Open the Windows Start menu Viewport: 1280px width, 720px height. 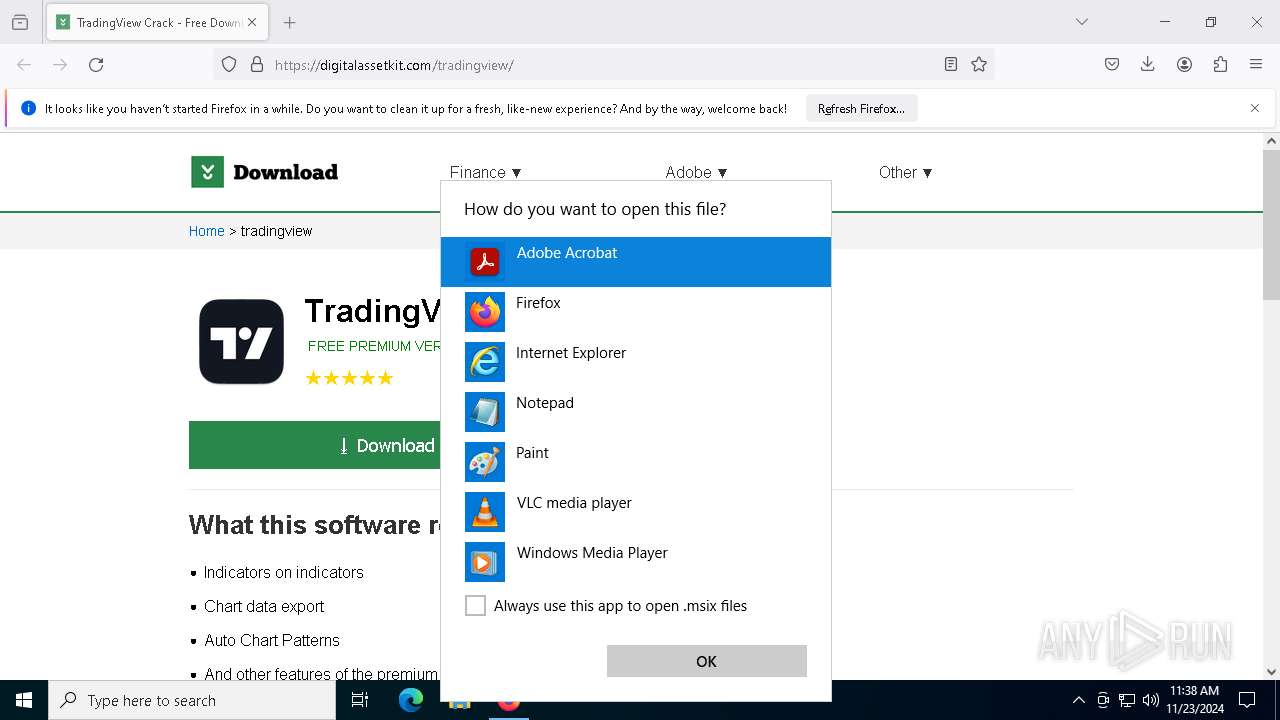point(24,700)
